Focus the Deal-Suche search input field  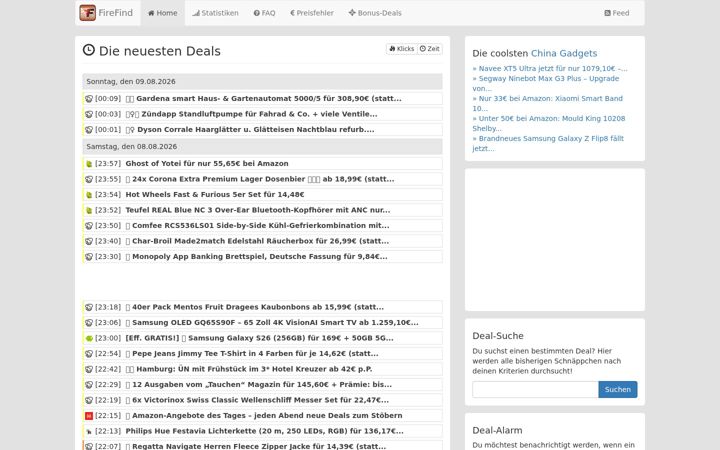(535, 389)
